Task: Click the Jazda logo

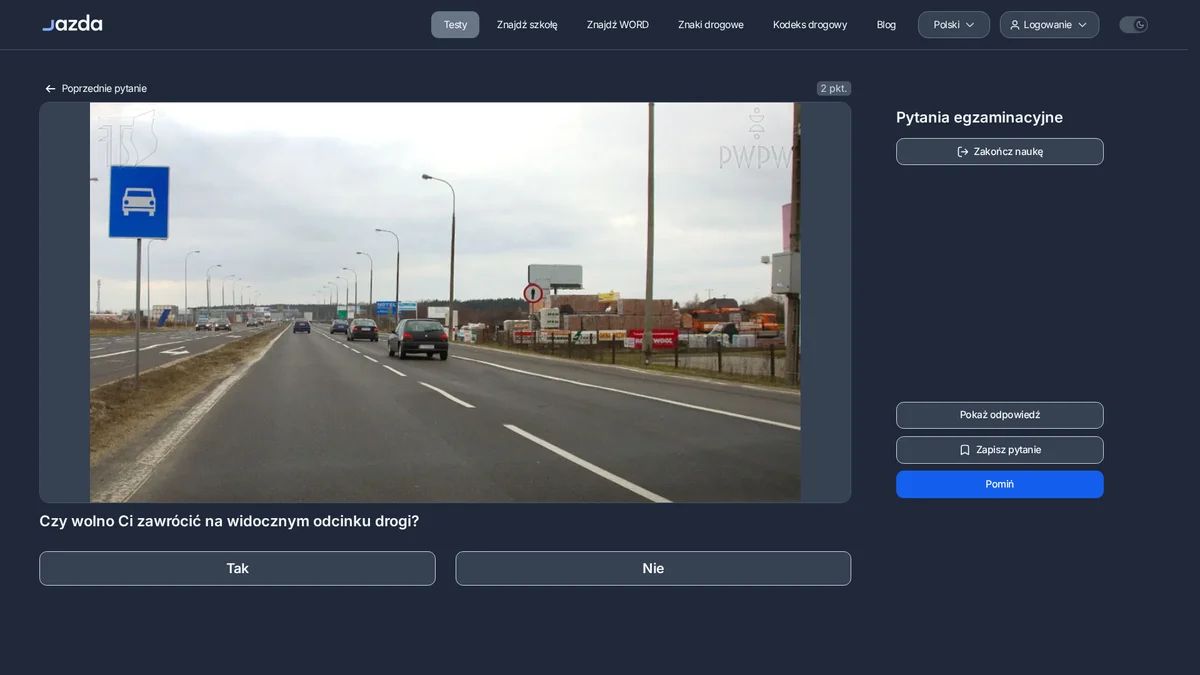Action: pos(72,24)
